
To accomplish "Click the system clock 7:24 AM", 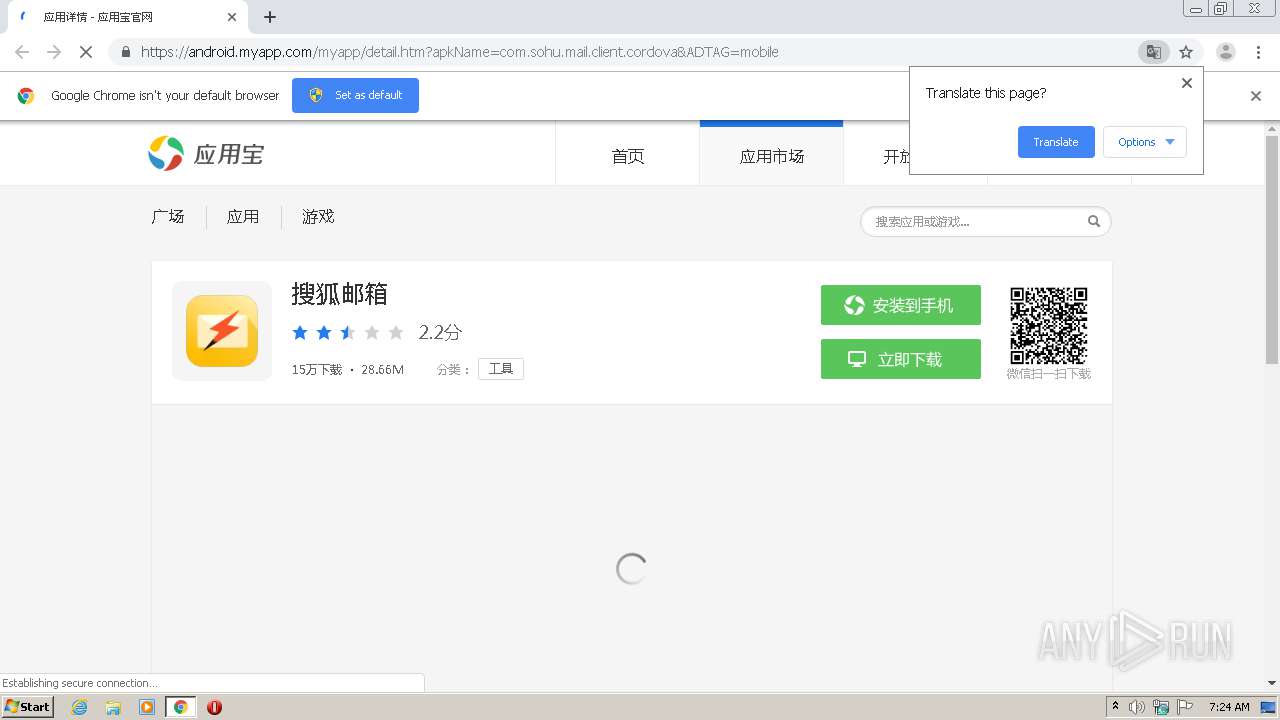I will point(1229,707).
